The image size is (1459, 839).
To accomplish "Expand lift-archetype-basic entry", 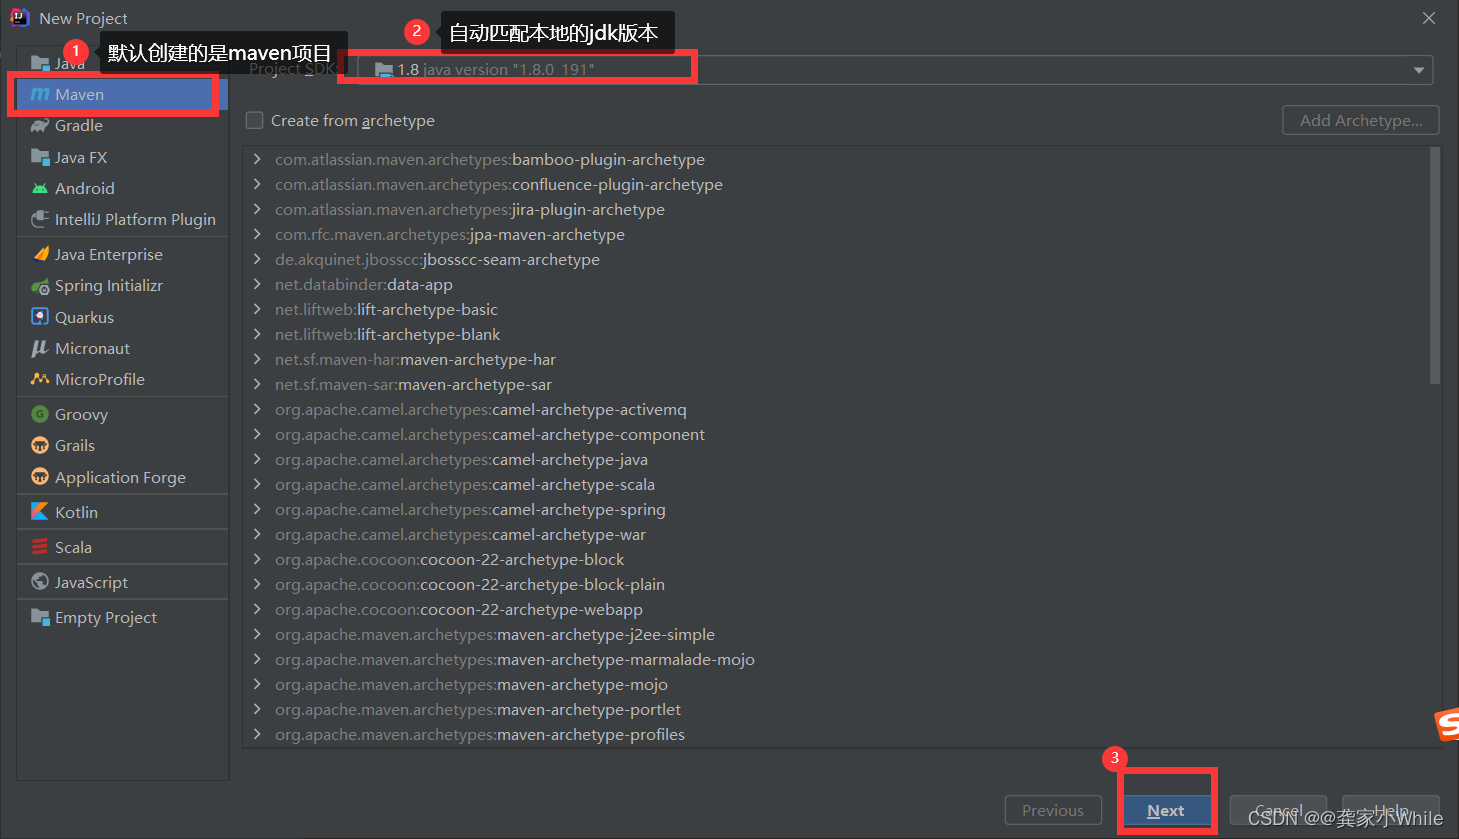I will point(258,309).
